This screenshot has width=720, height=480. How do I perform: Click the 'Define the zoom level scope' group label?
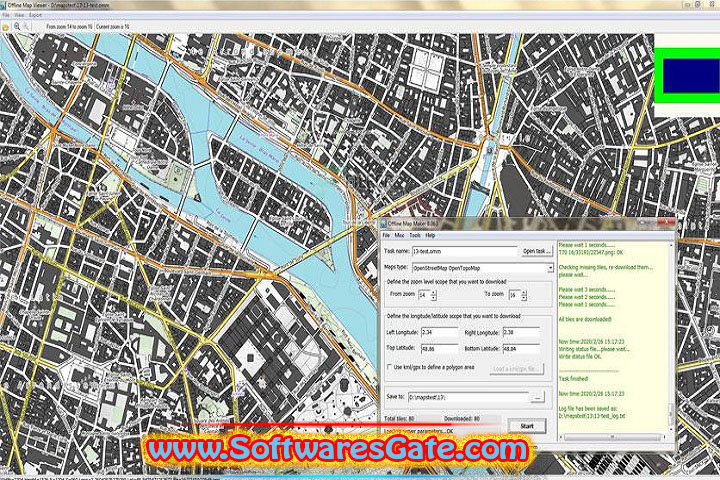click(x=446, y=282)
